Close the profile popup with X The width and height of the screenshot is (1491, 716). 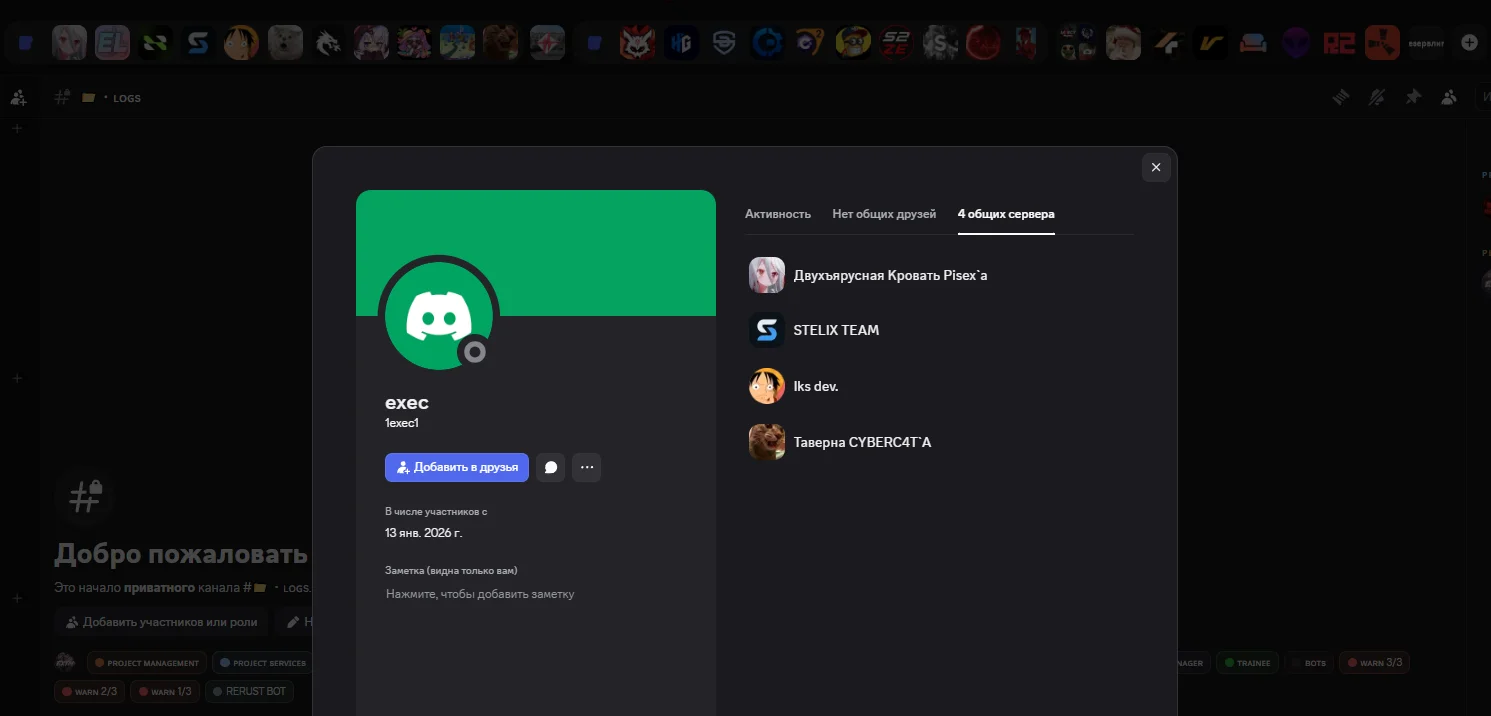1156,167
